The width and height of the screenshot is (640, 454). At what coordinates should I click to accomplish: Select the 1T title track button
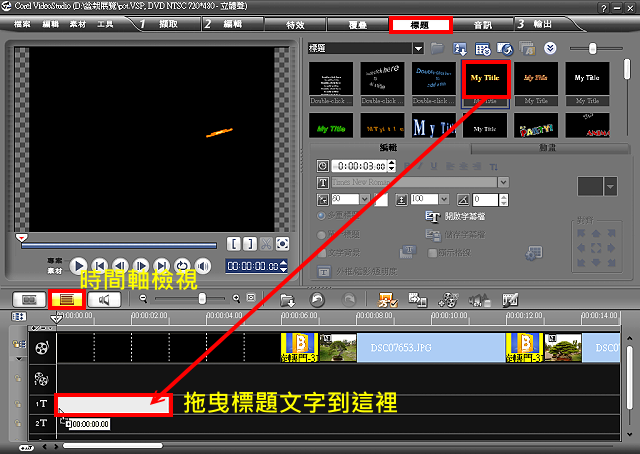[x=41, y=404]
